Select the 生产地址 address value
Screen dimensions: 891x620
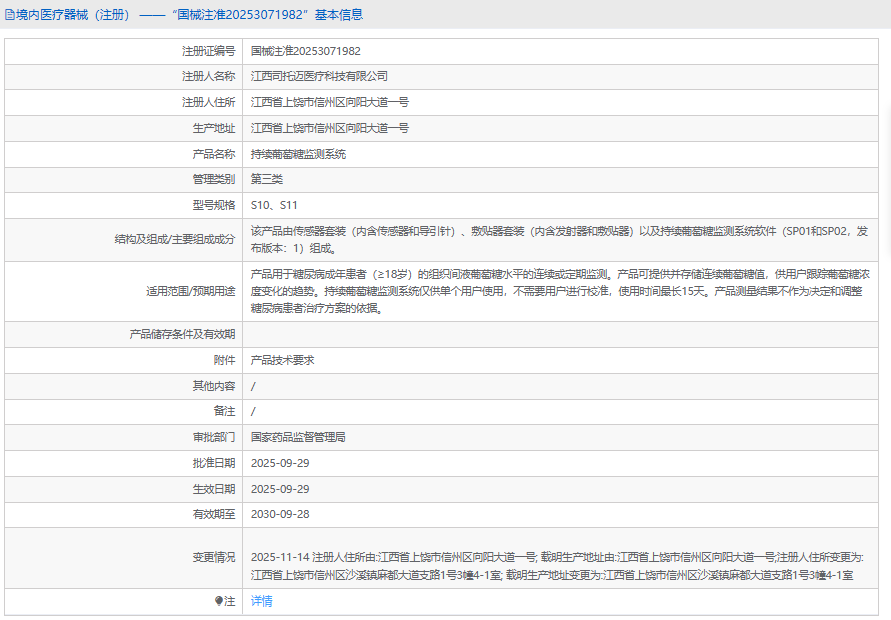[x=330, y=128]
